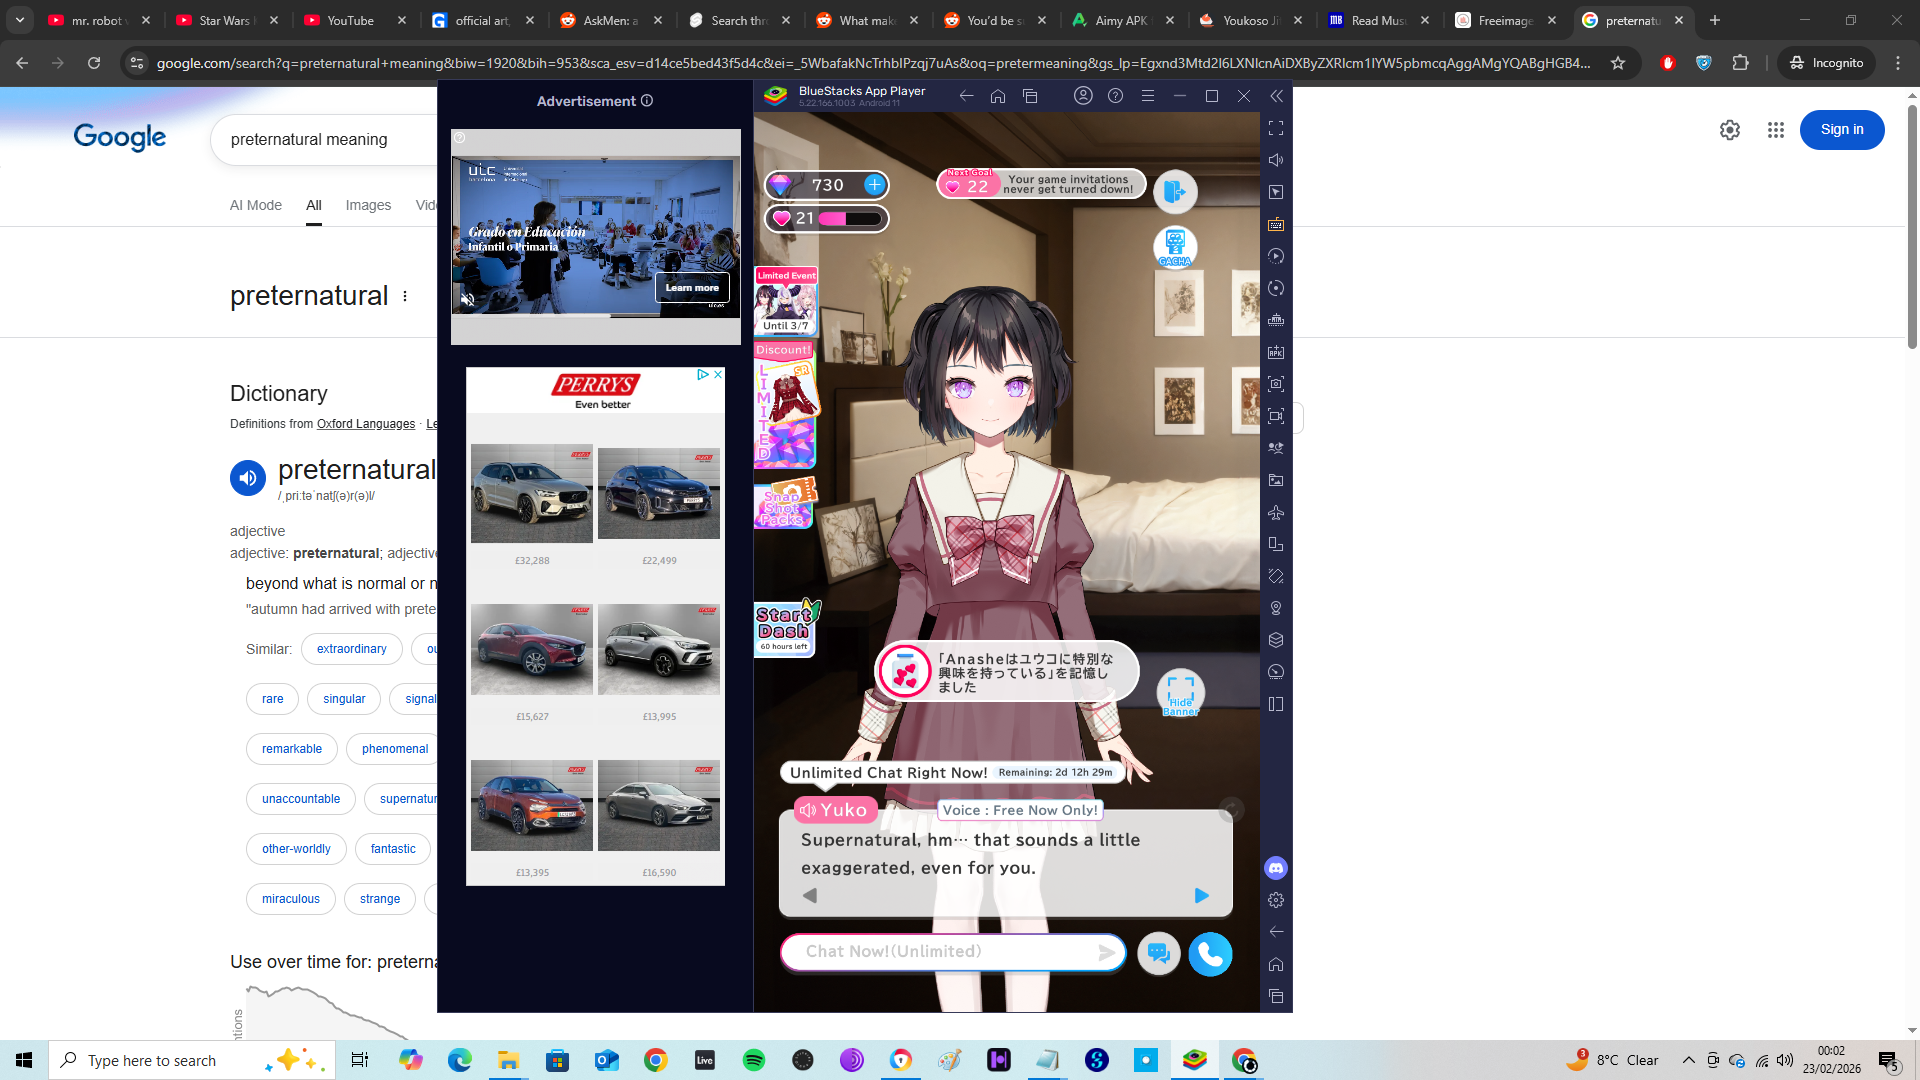Open chat log with speech bubble button
This screenshot has width=1920, height=1080.
coord(1159,954)
